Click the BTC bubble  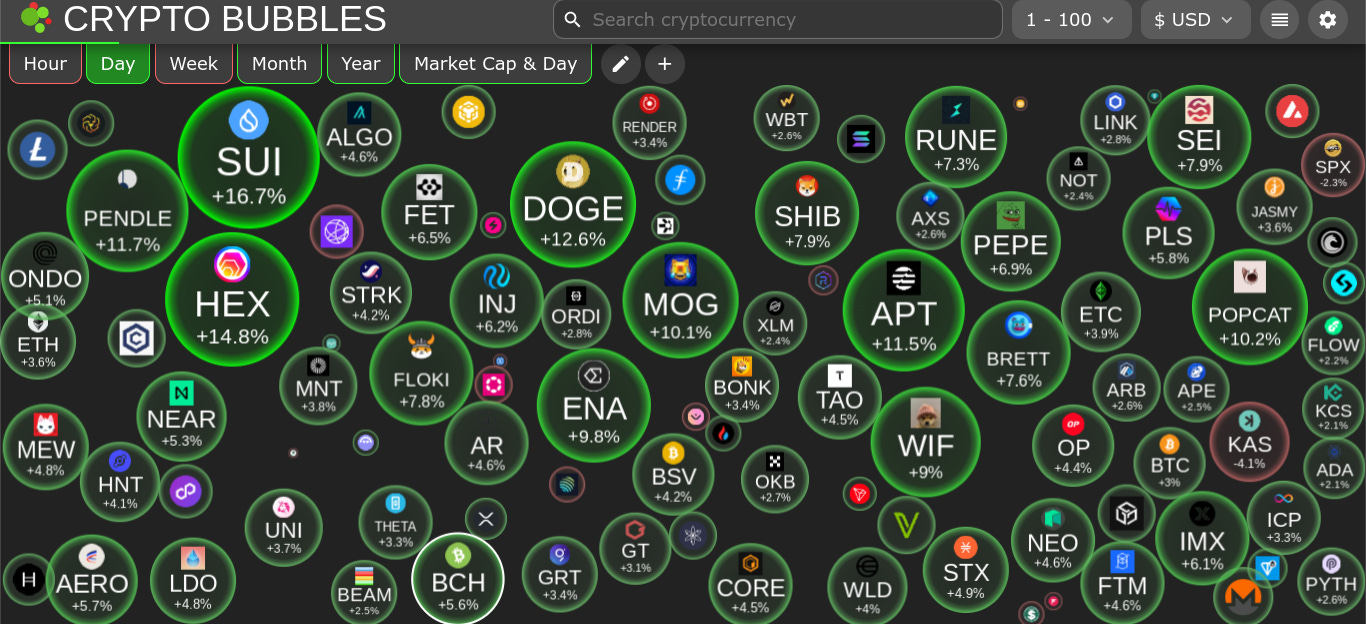click(1170, 463)
